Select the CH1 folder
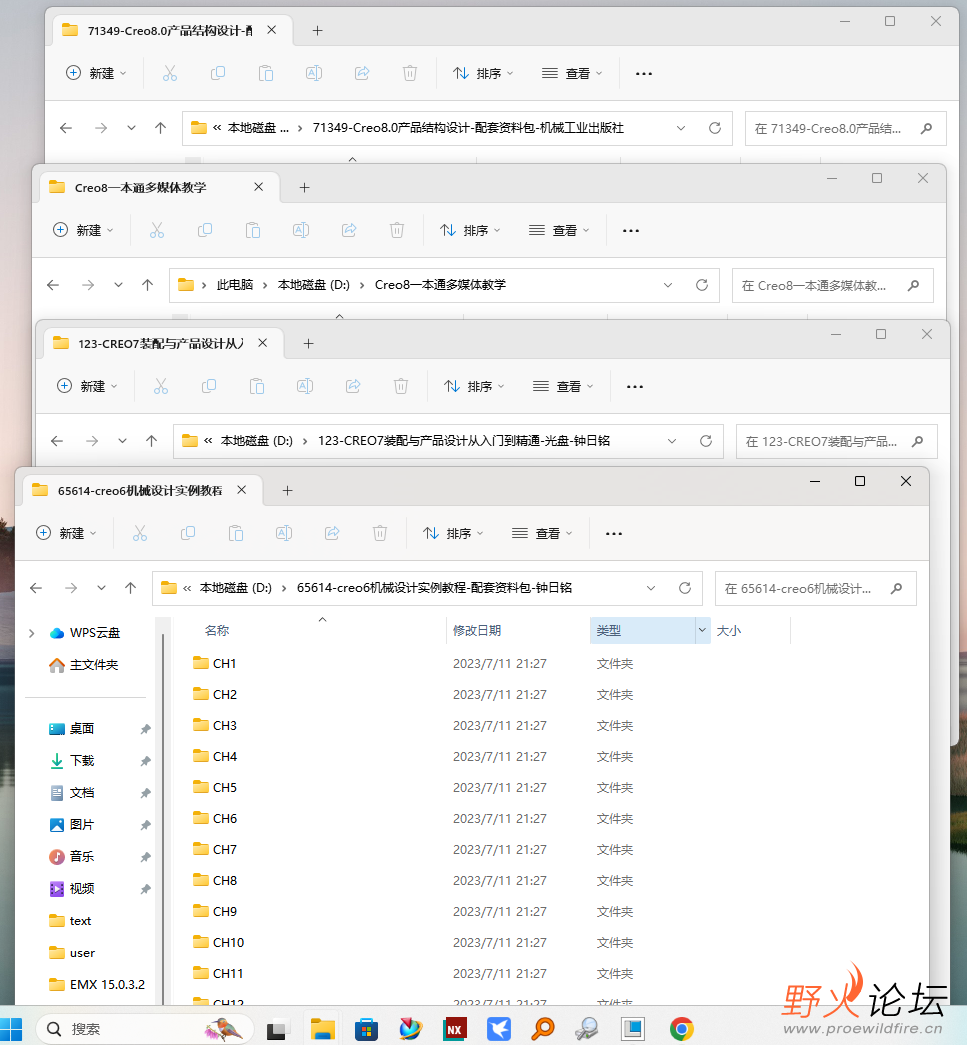967x1045 pixels. pos(215,663)
